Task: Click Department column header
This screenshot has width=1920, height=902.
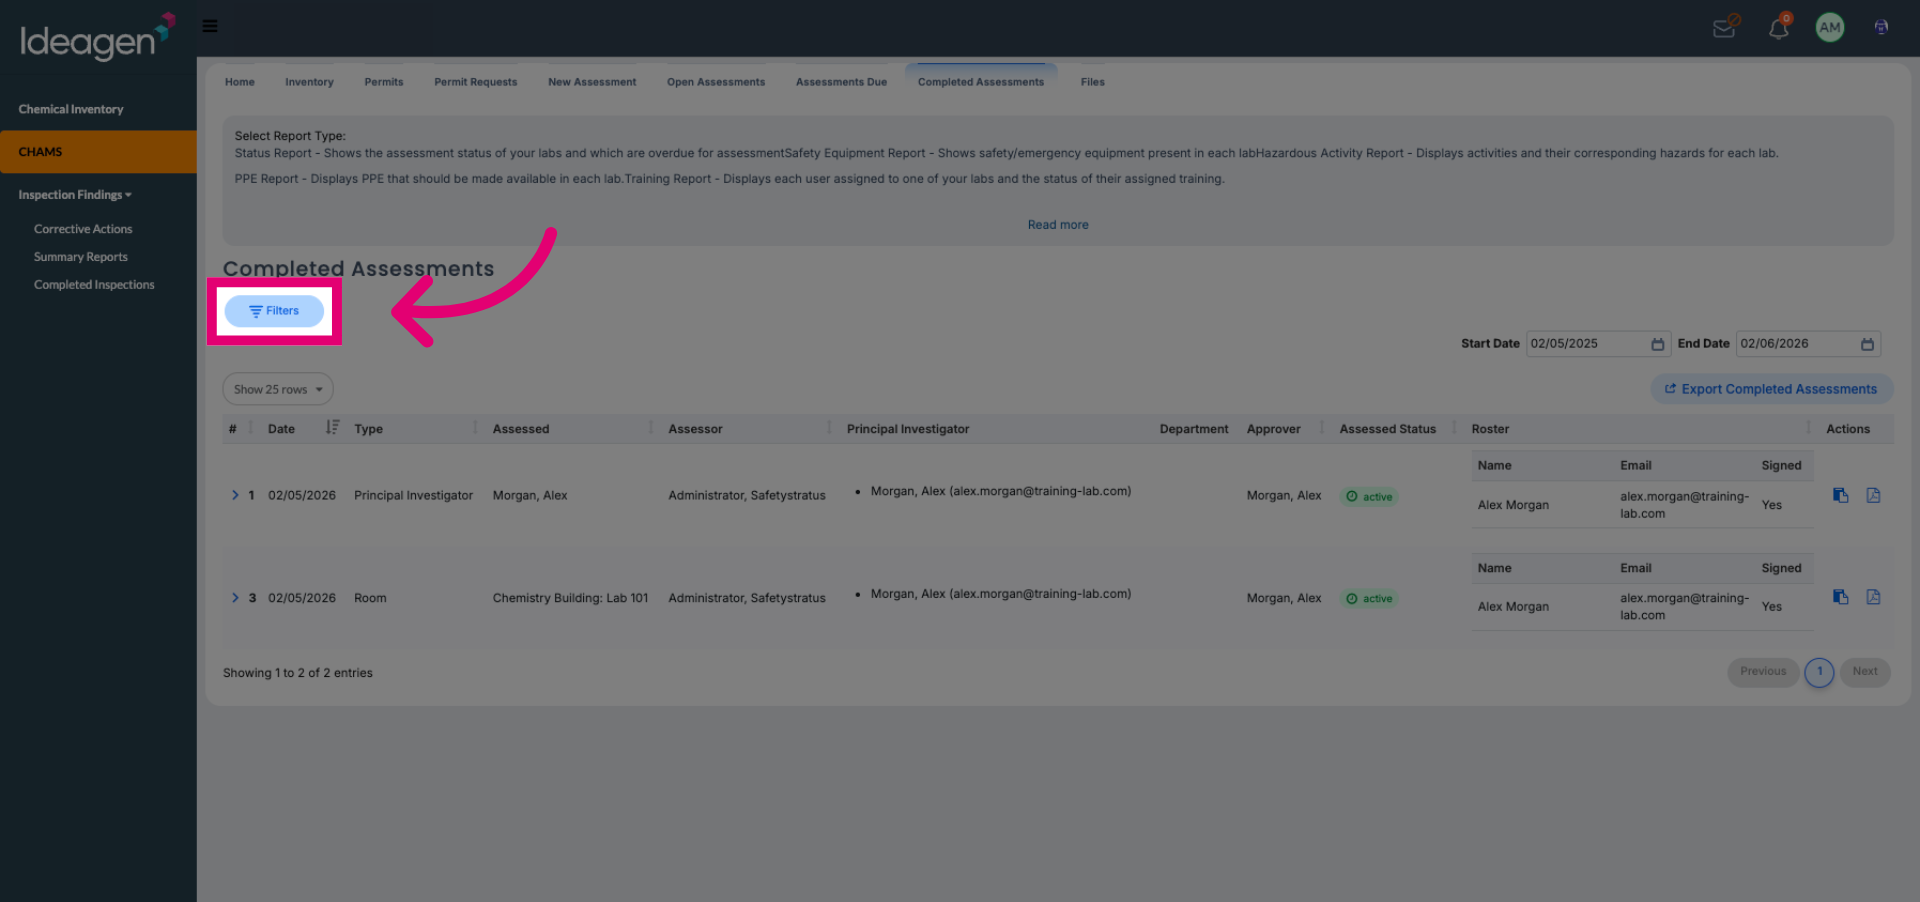Action: coord(1194,429)
